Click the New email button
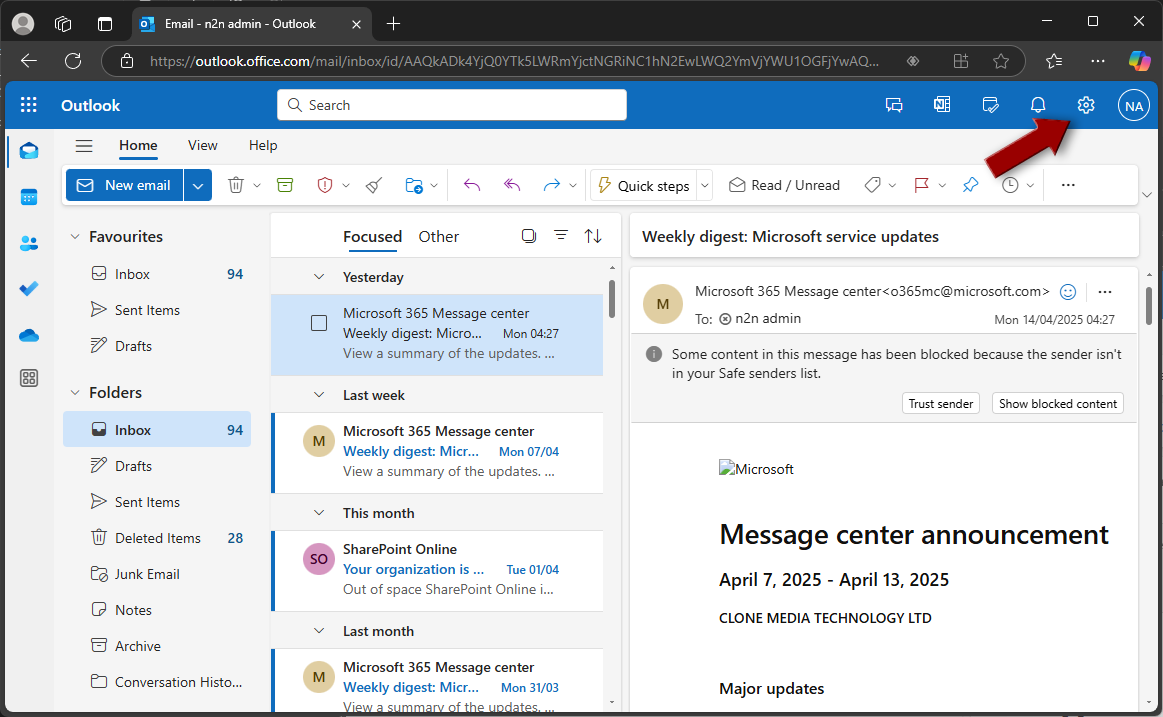The width and height of the screenshot is (1163, 717). (125, 185)
